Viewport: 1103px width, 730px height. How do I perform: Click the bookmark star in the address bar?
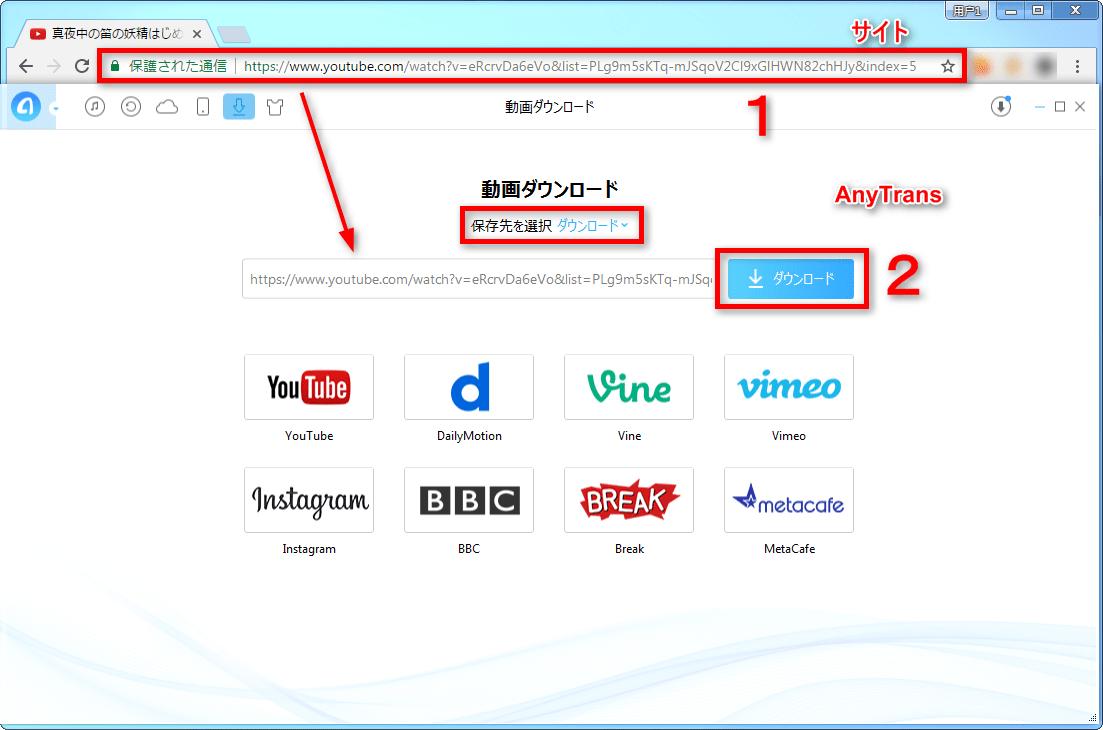pyautogui.click(x=946, y=65)
